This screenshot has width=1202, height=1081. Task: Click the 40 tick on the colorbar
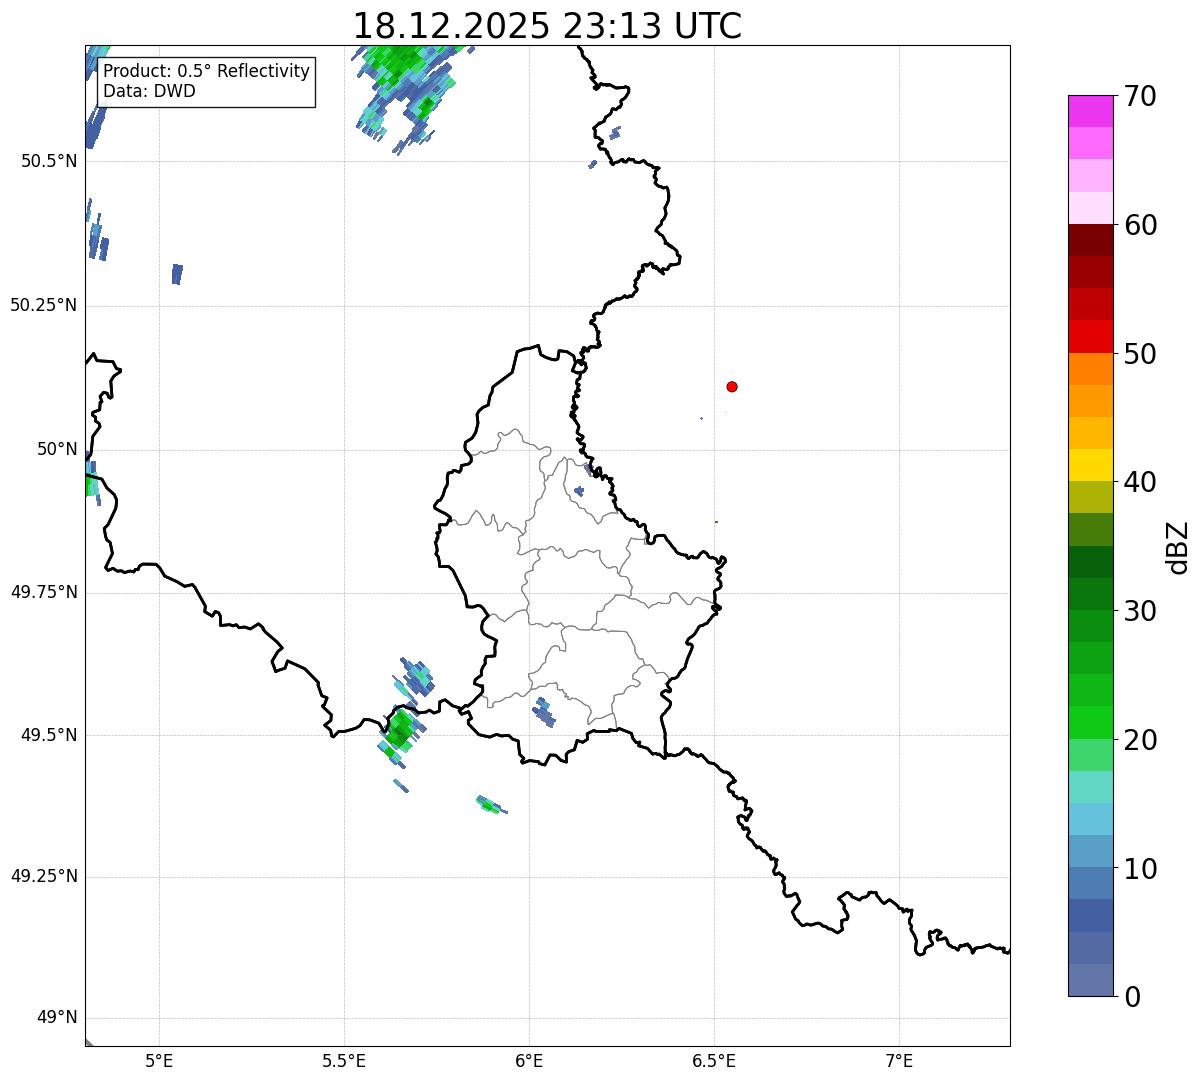(x=1140, y=483)
